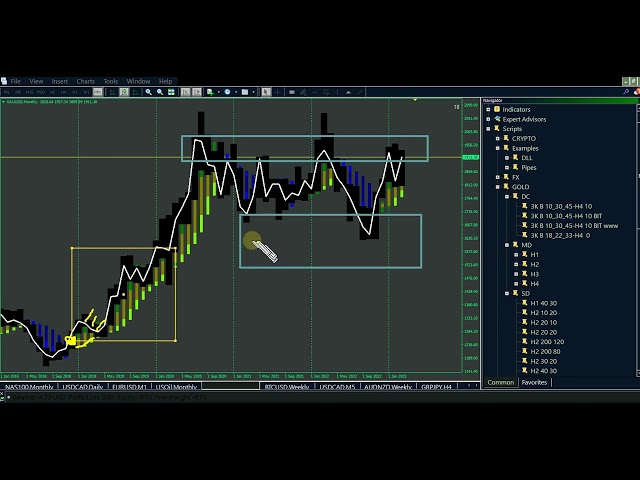Select the H2 200 120 script
The width and height of the screenshot is (640, 480).
546,342
